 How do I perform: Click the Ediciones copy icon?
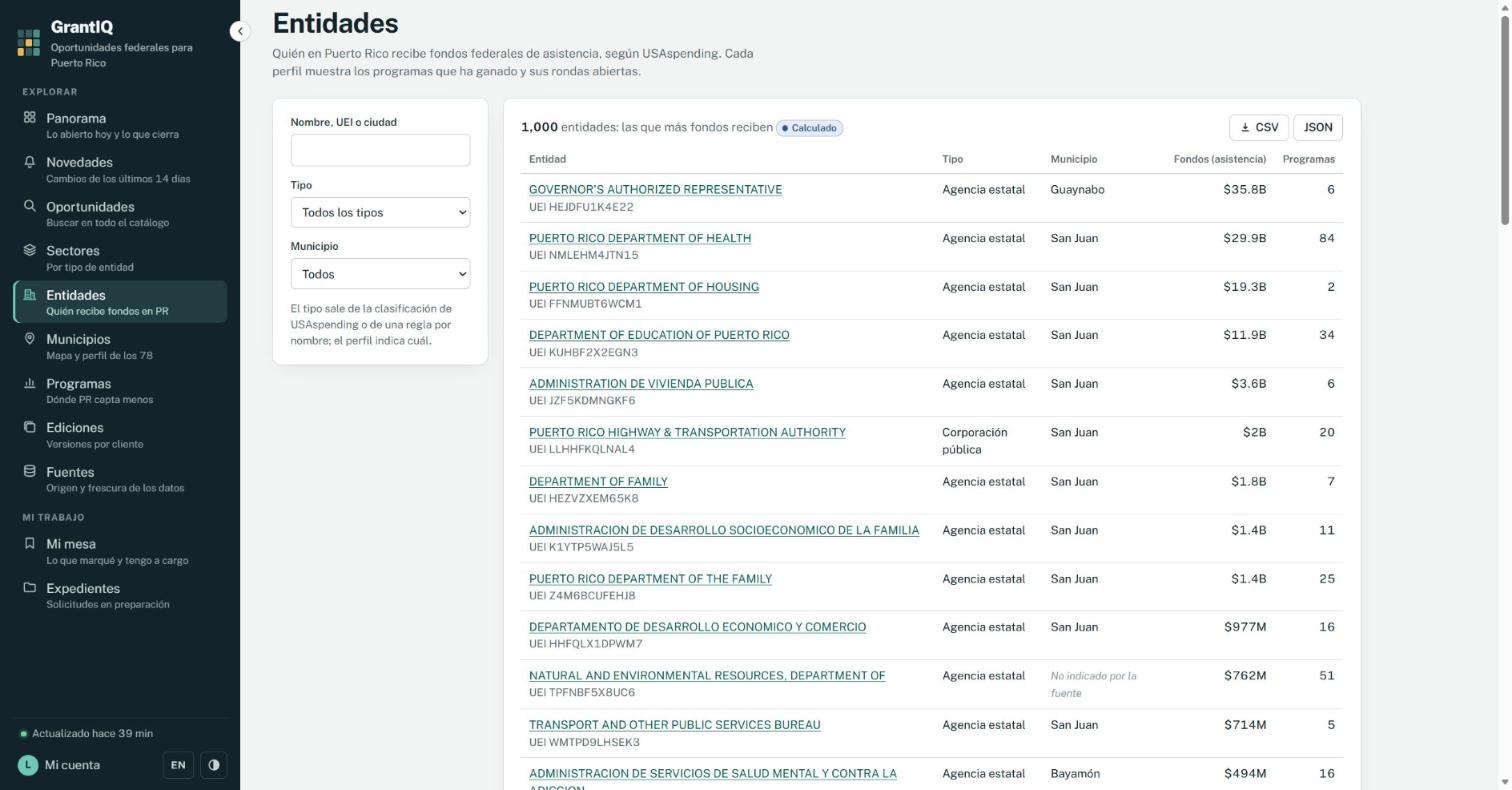click(x=30, y=427)
